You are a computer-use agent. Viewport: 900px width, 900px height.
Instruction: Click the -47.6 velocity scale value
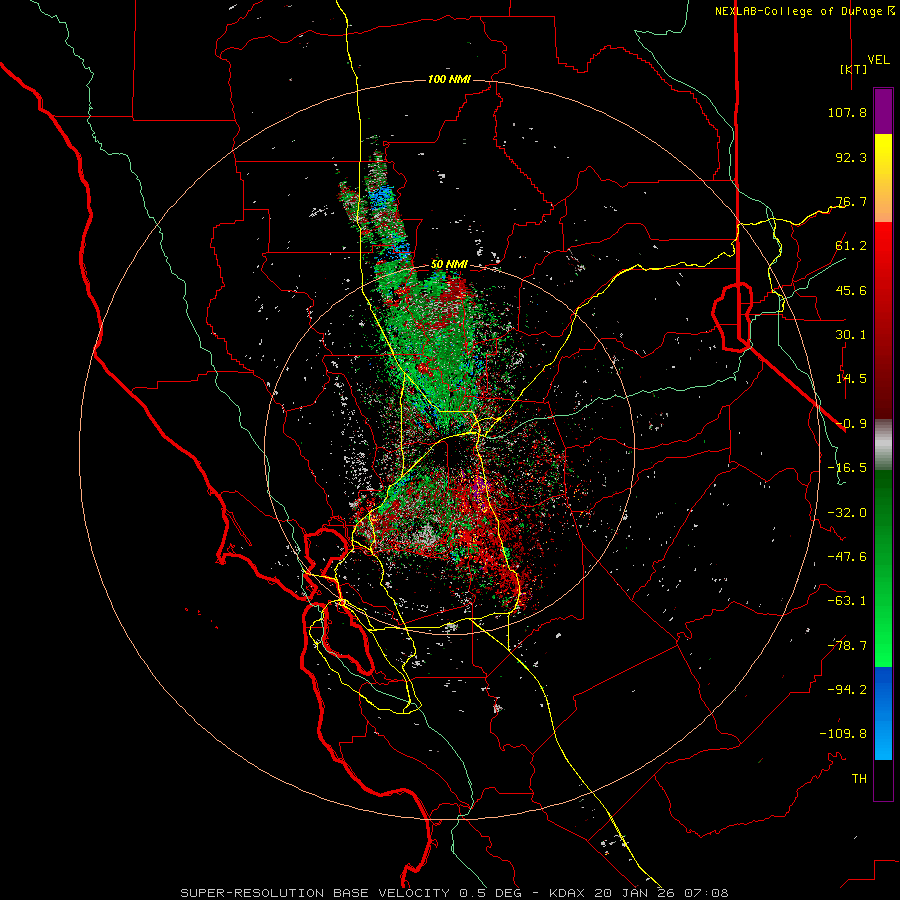(x=847, y=557)
